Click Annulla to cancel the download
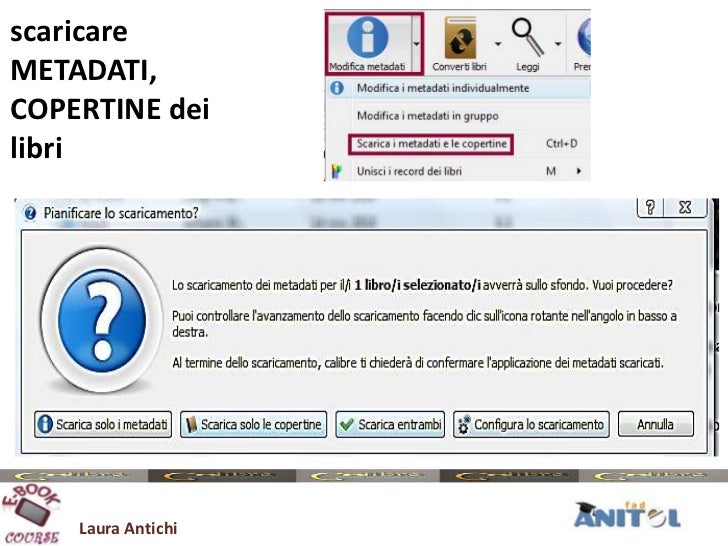 pos(656,424)
